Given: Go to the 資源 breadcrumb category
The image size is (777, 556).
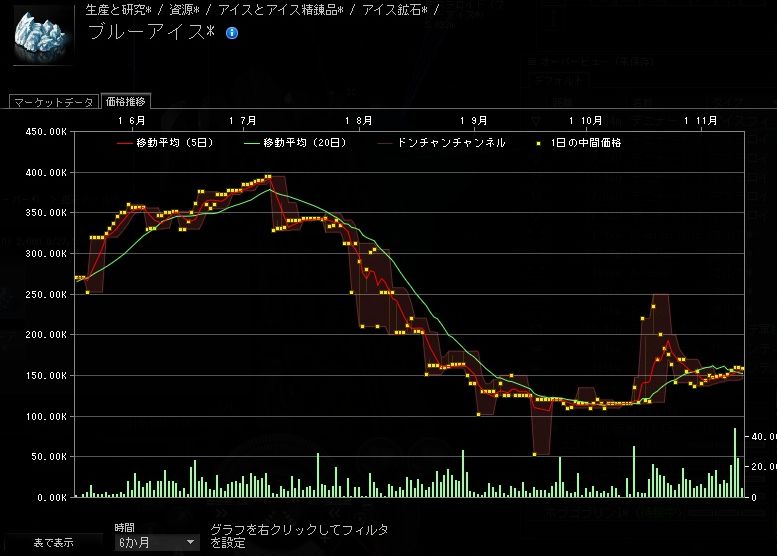Looking at the screenshot, I should tap(184, 9).
